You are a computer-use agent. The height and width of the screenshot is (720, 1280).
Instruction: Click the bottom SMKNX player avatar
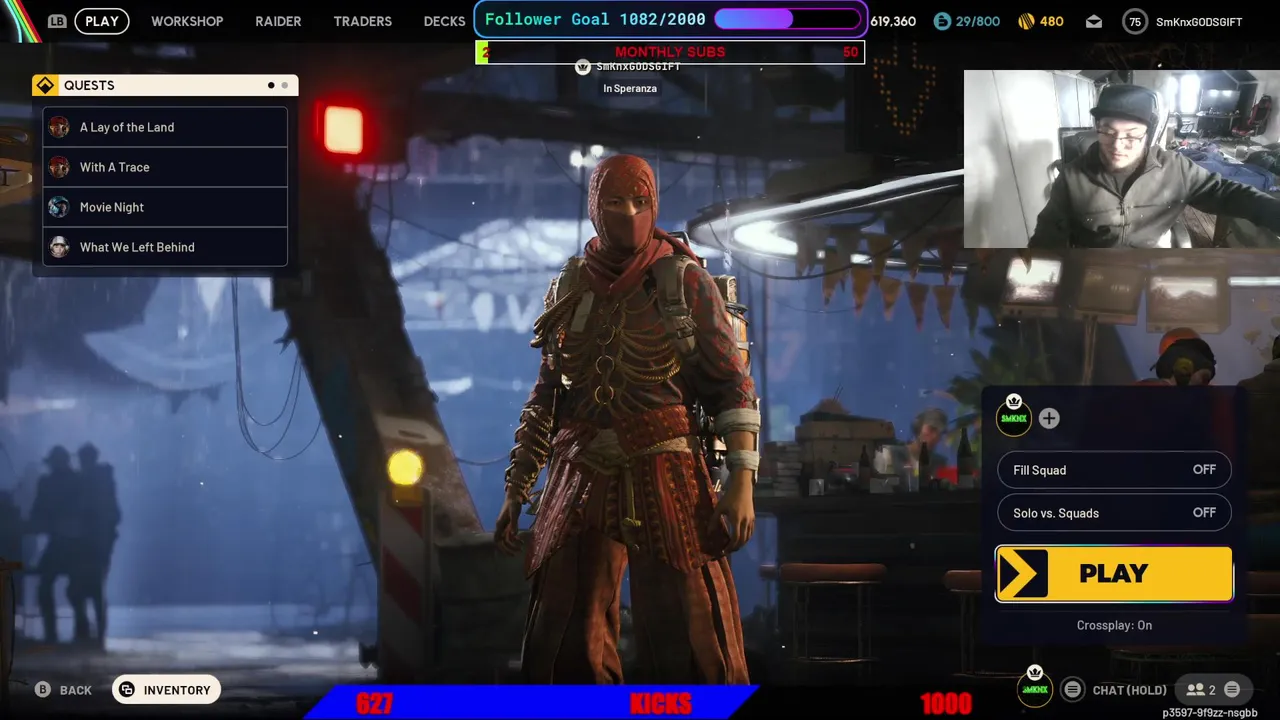click(1035, 688)
